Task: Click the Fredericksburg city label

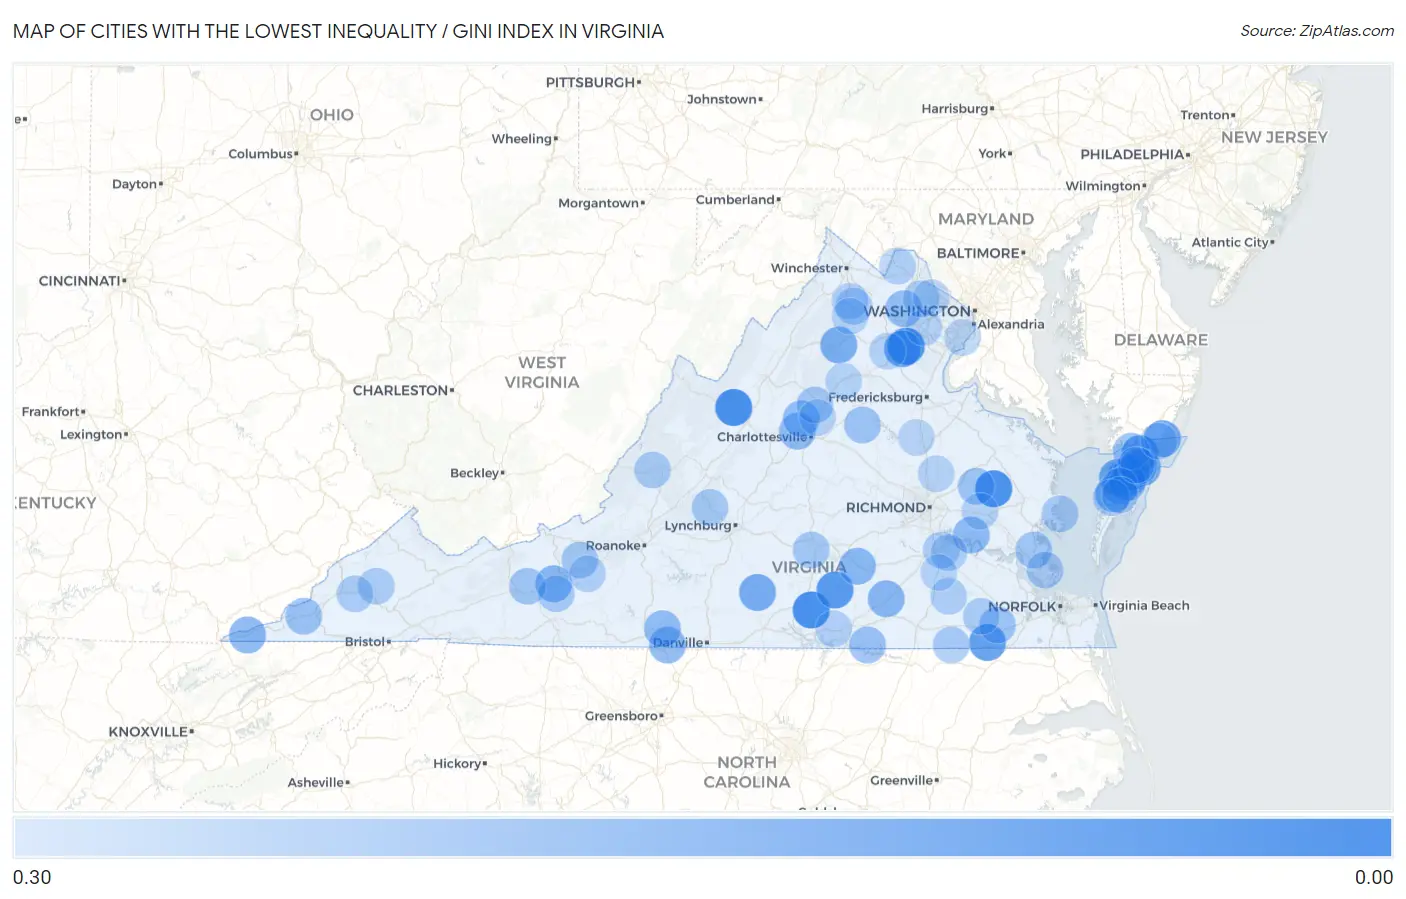Action: (x=875, y=397)
